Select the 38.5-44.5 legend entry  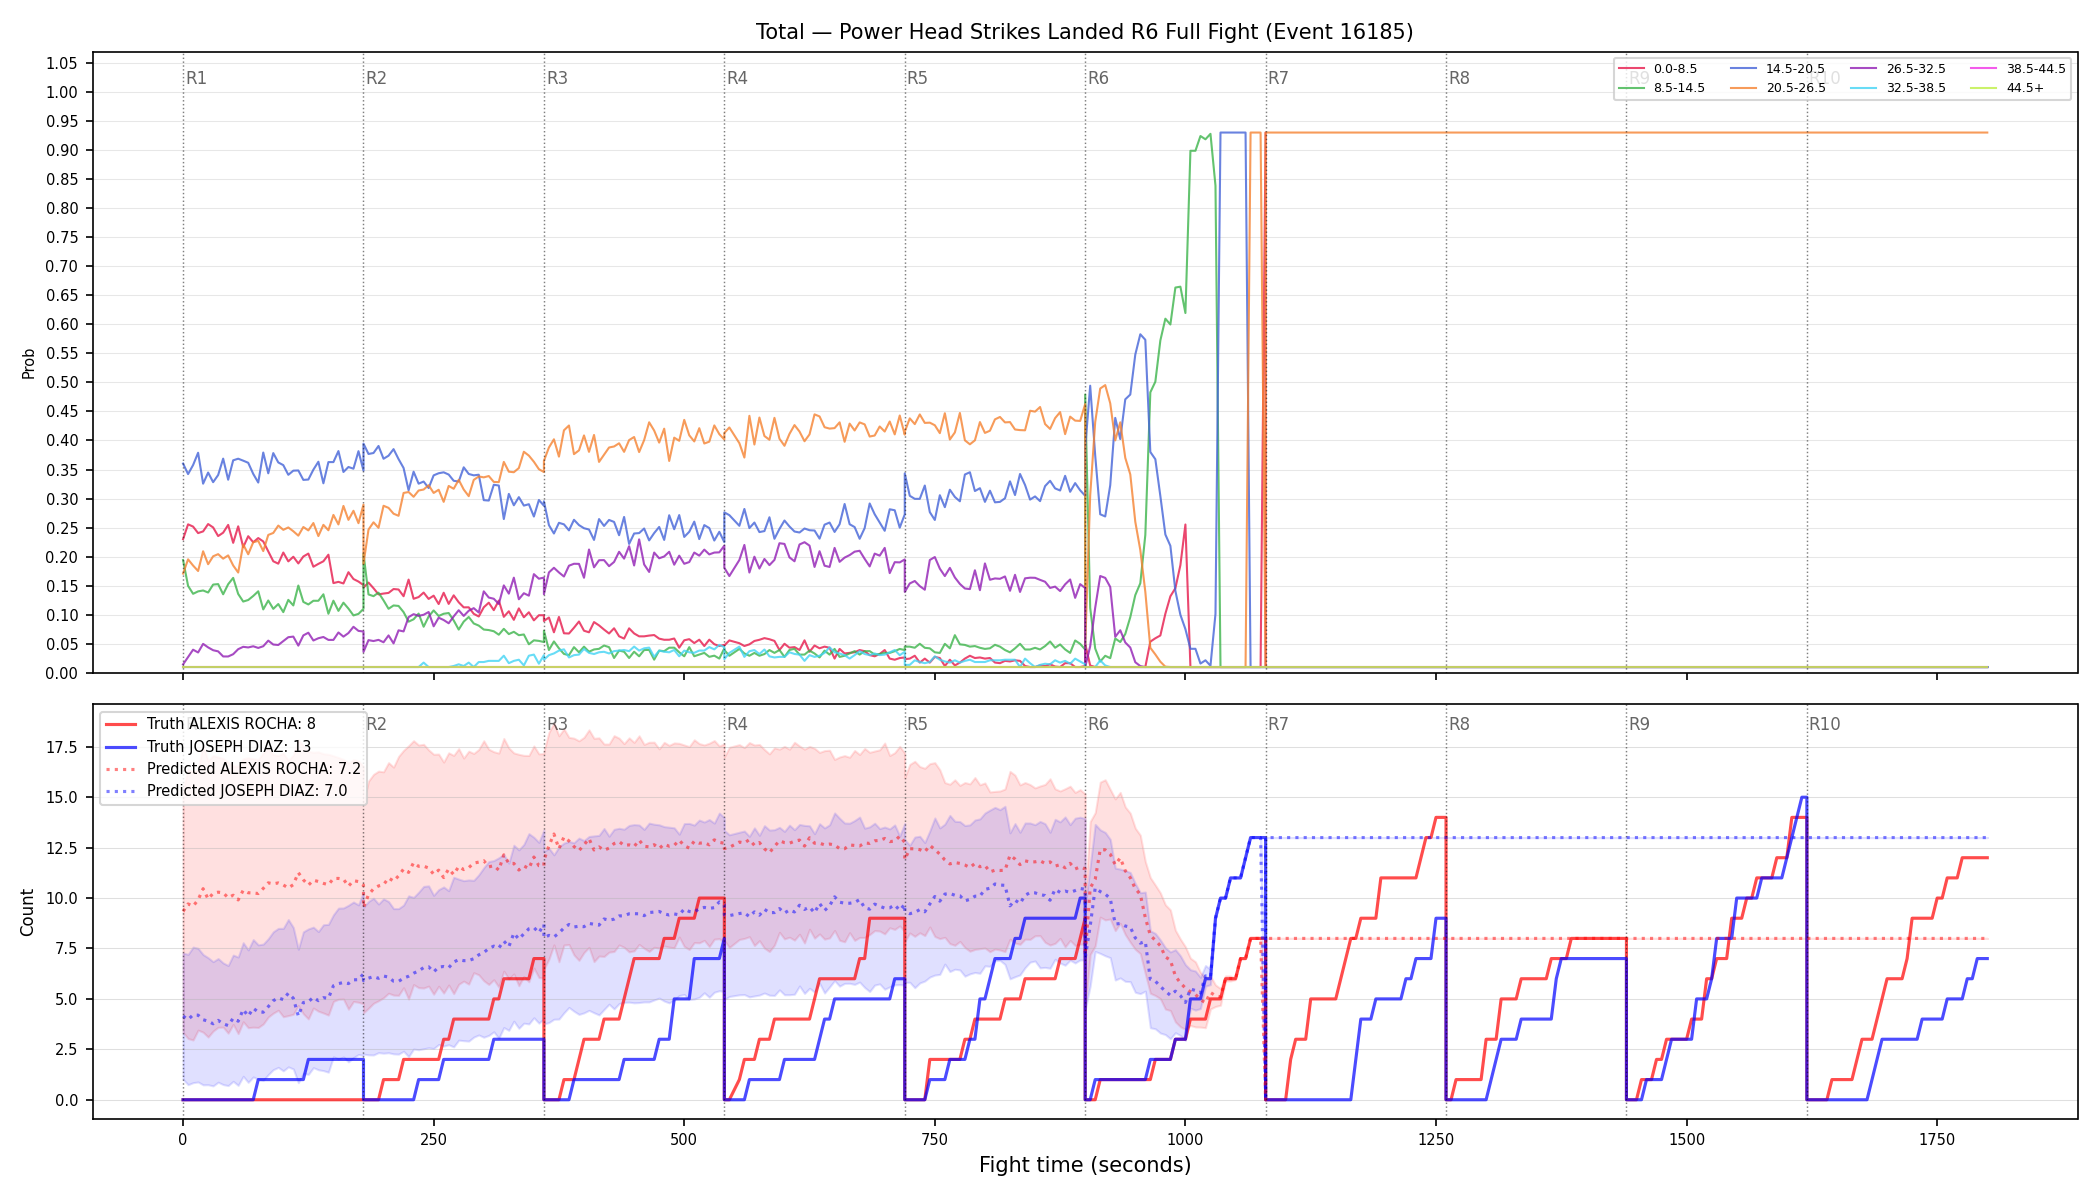coord(2018,69)
